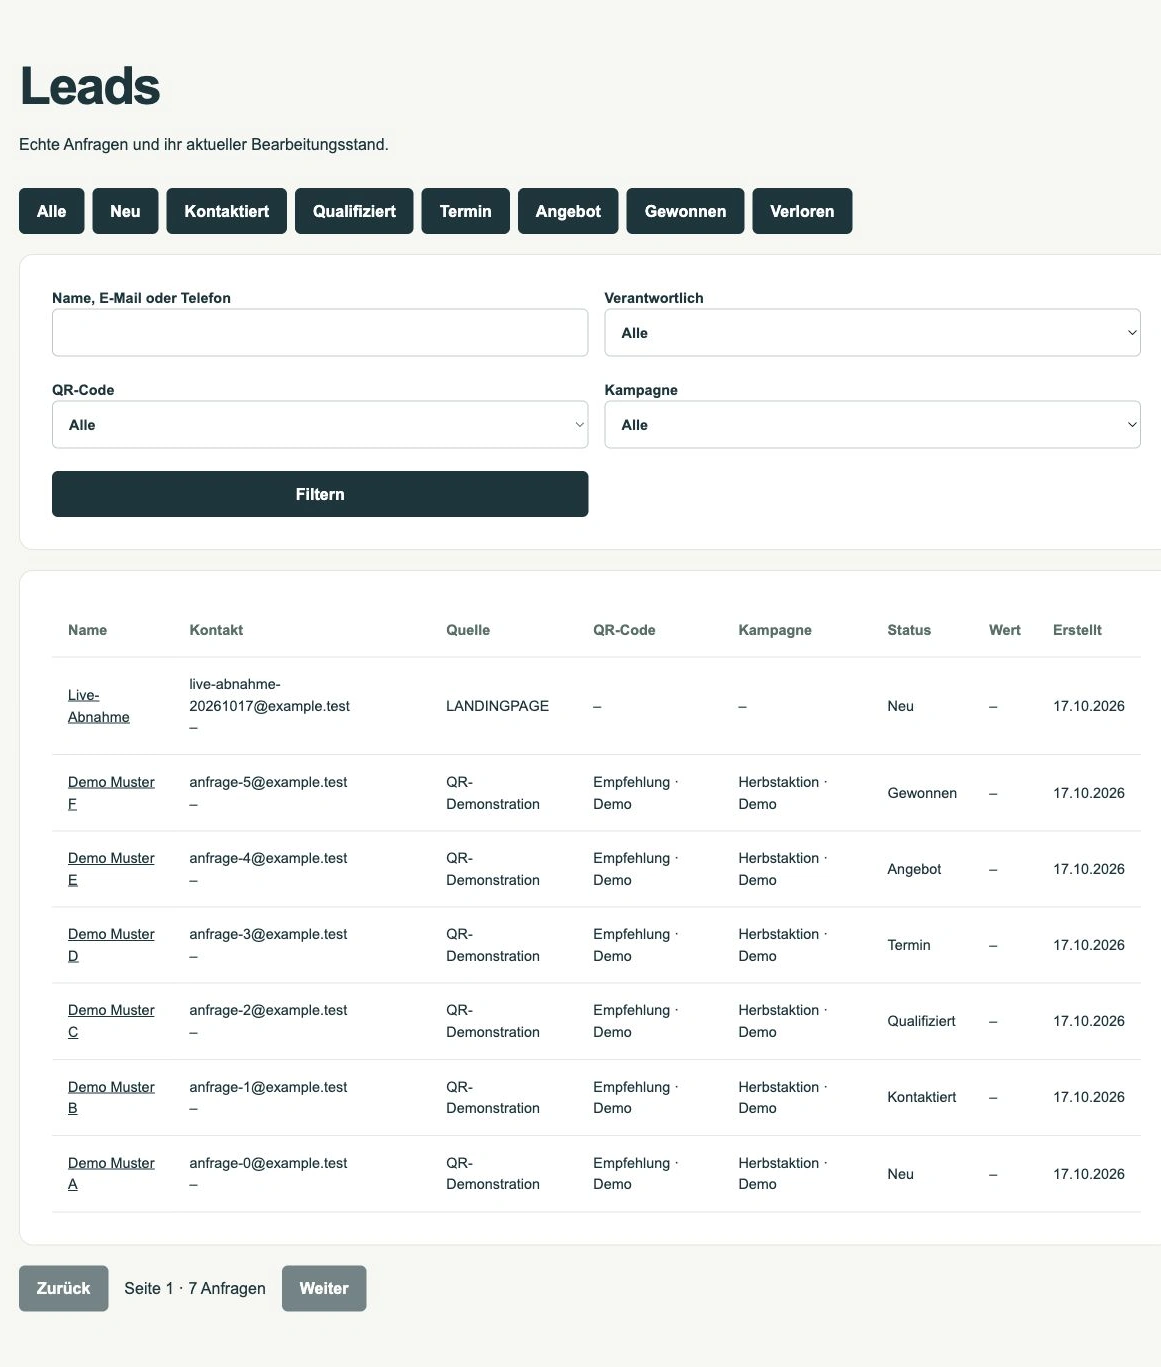The width and height of the screenshot is (1161, 1367).
Task: Click email anfrage-0@example.test
Action: 268,1163
